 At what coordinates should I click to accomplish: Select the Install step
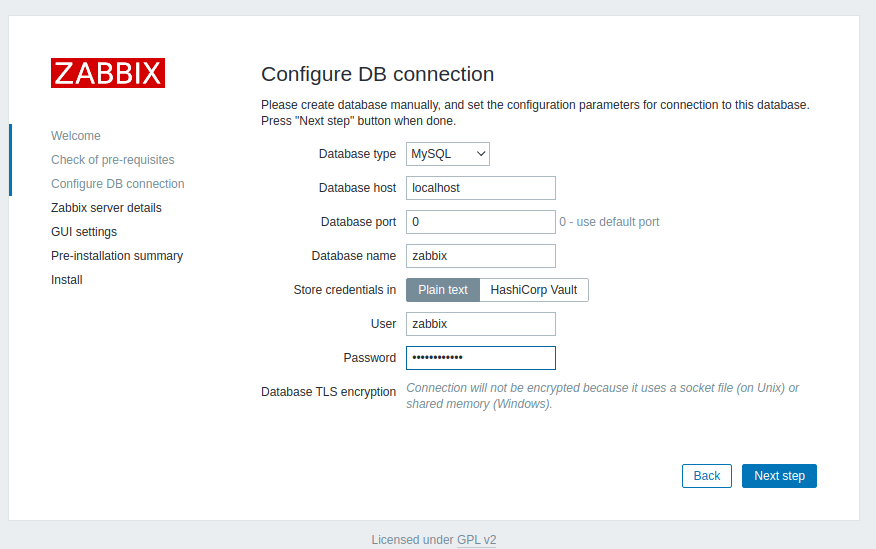click(x=67, y=280)
